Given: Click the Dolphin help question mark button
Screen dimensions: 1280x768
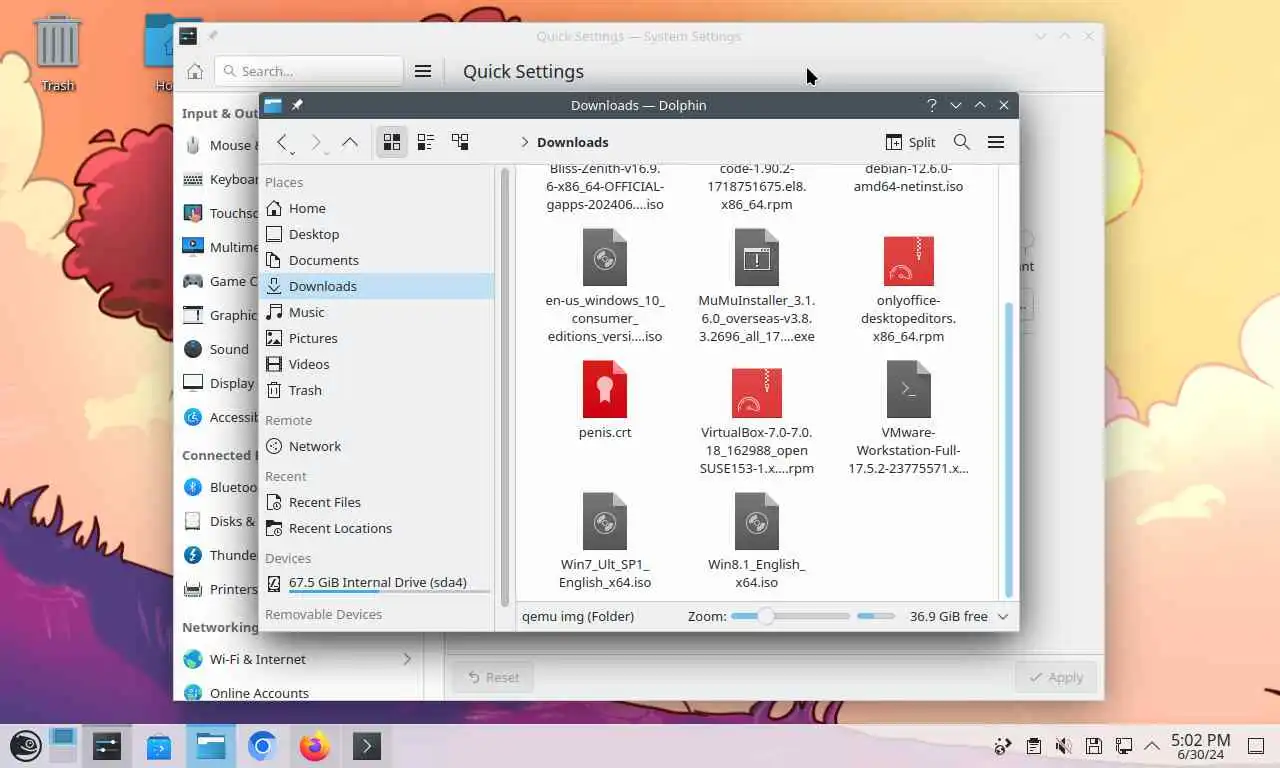Looking at the screenshot, I should click(x=931, y=105).
